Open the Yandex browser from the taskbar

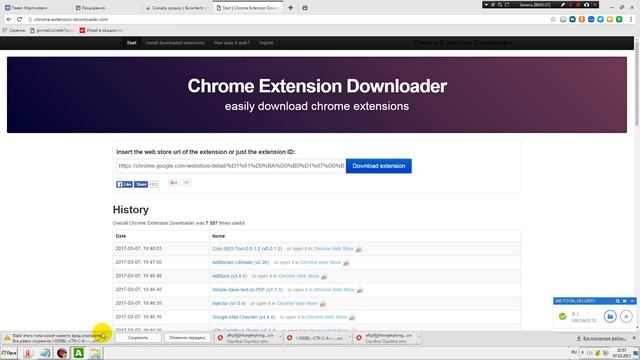(x=27, y=353)
